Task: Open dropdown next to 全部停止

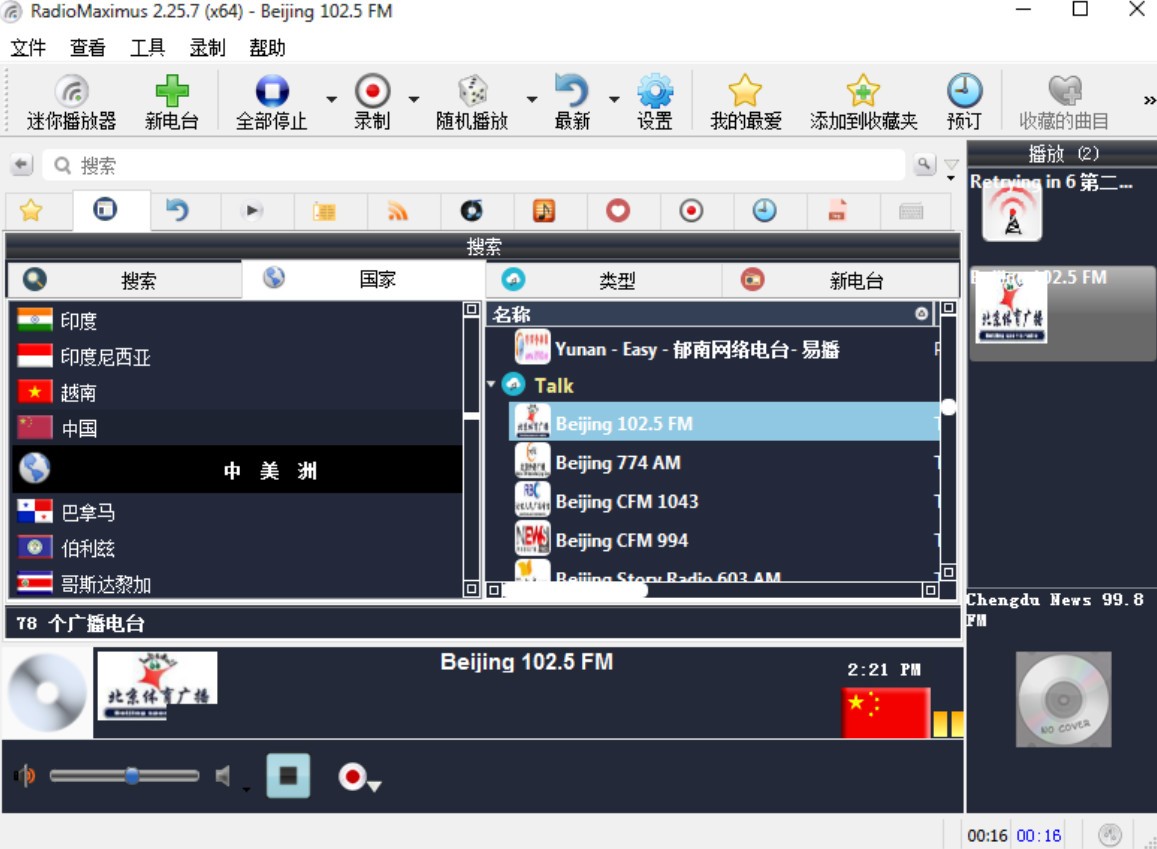Action: click(331, 99)
